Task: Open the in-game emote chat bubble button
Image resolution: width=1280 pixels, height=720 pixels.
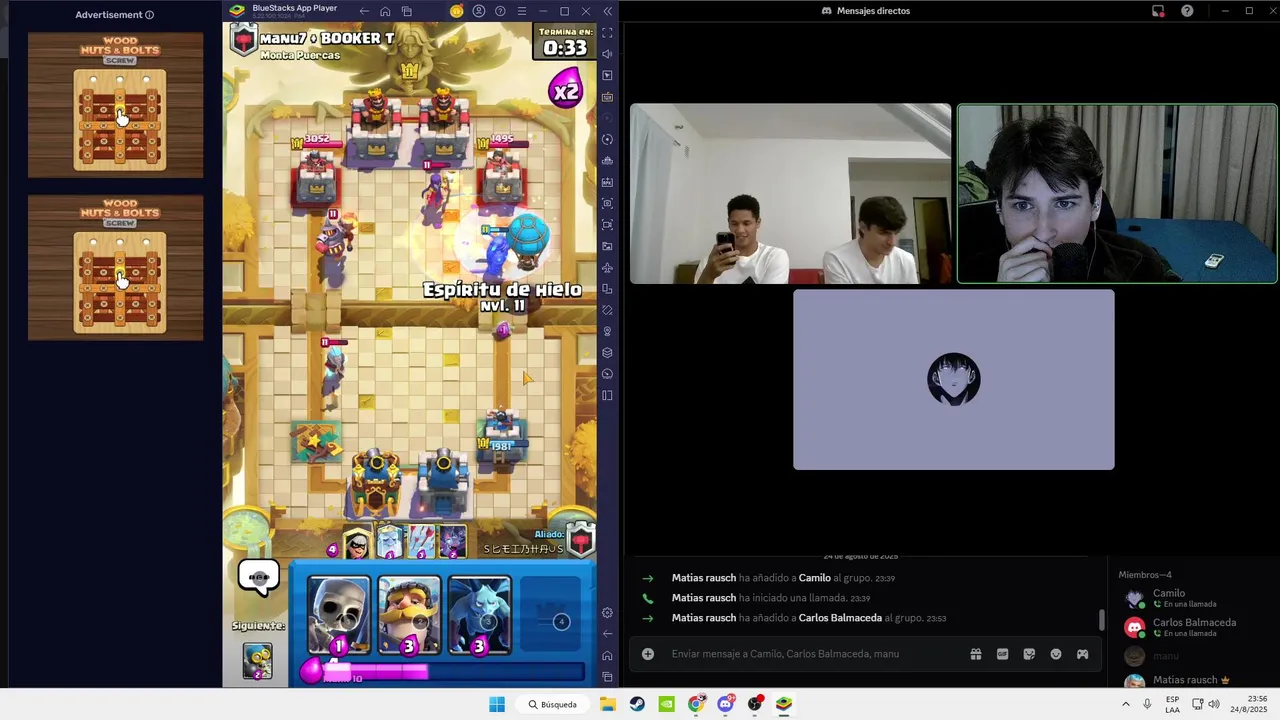Action: [258, 577]
